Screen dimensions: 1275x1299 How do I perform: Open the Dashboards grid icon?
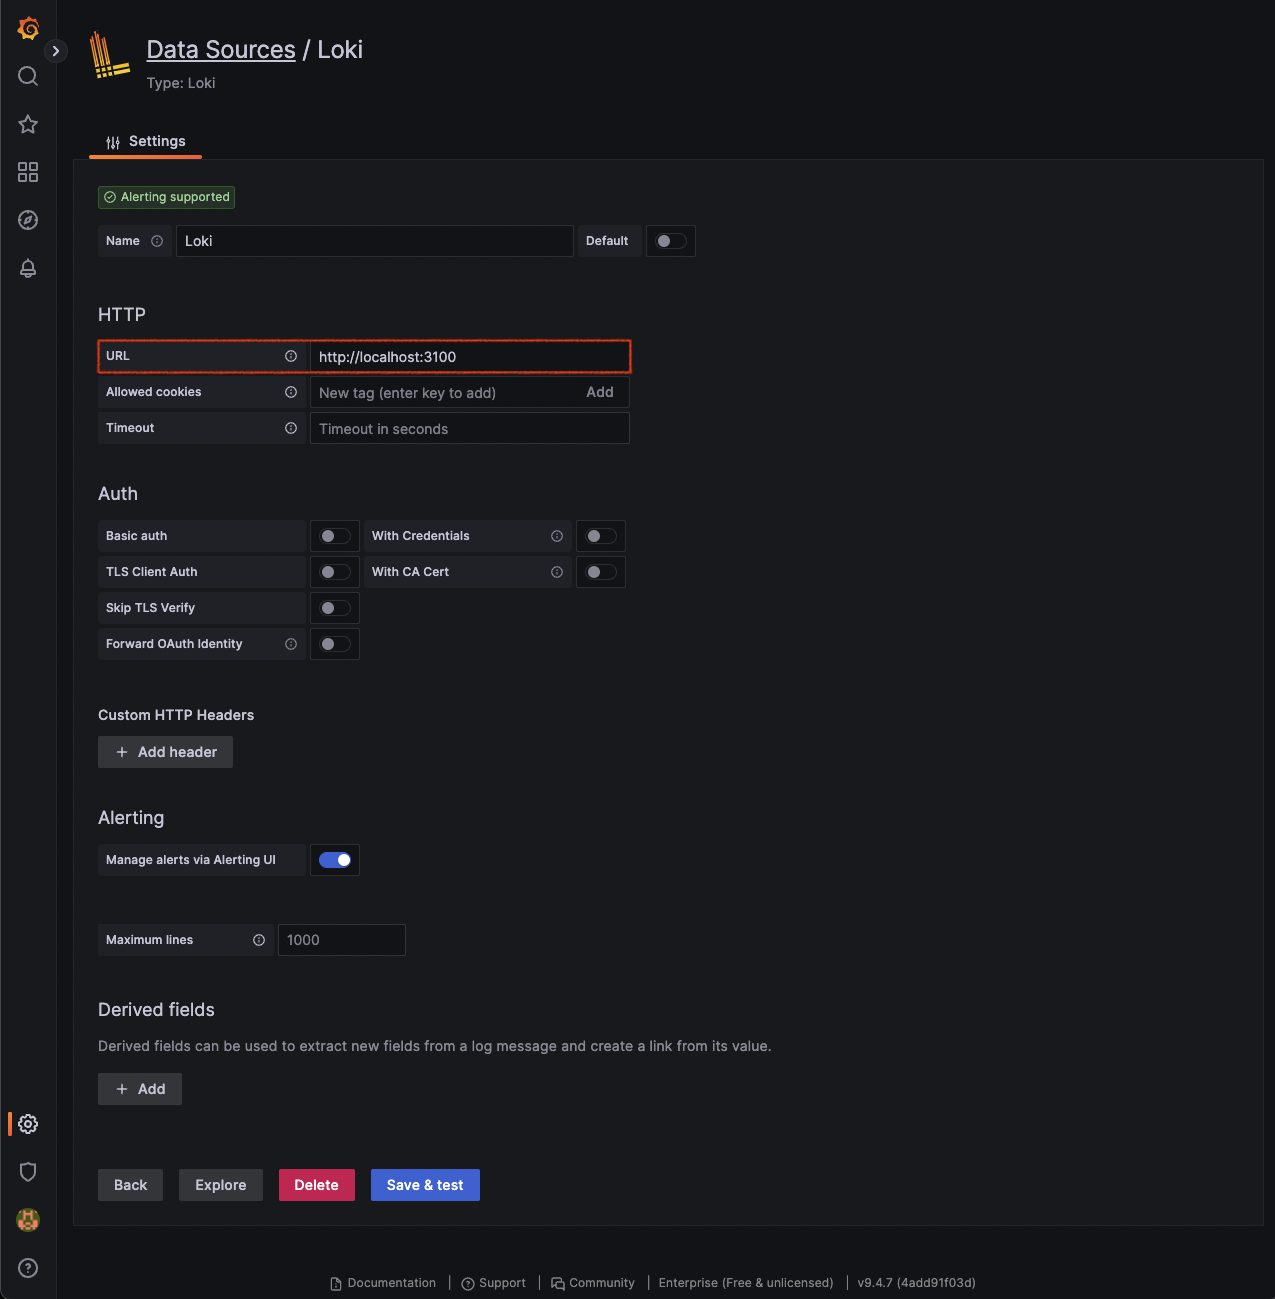click(x=28, y=172)
